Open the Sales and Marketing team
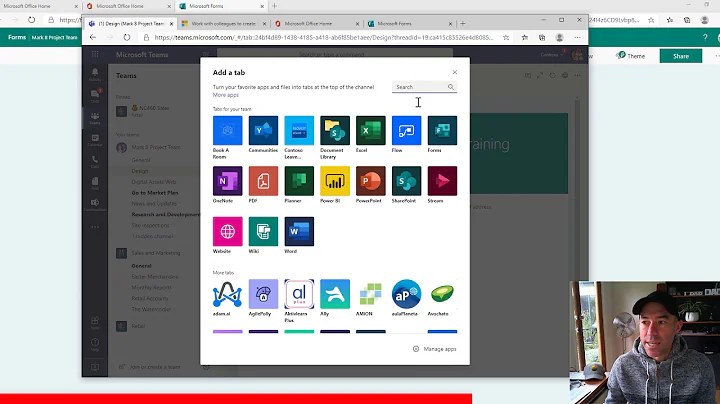This screenshot has height=404, width=720. point(156,253)
